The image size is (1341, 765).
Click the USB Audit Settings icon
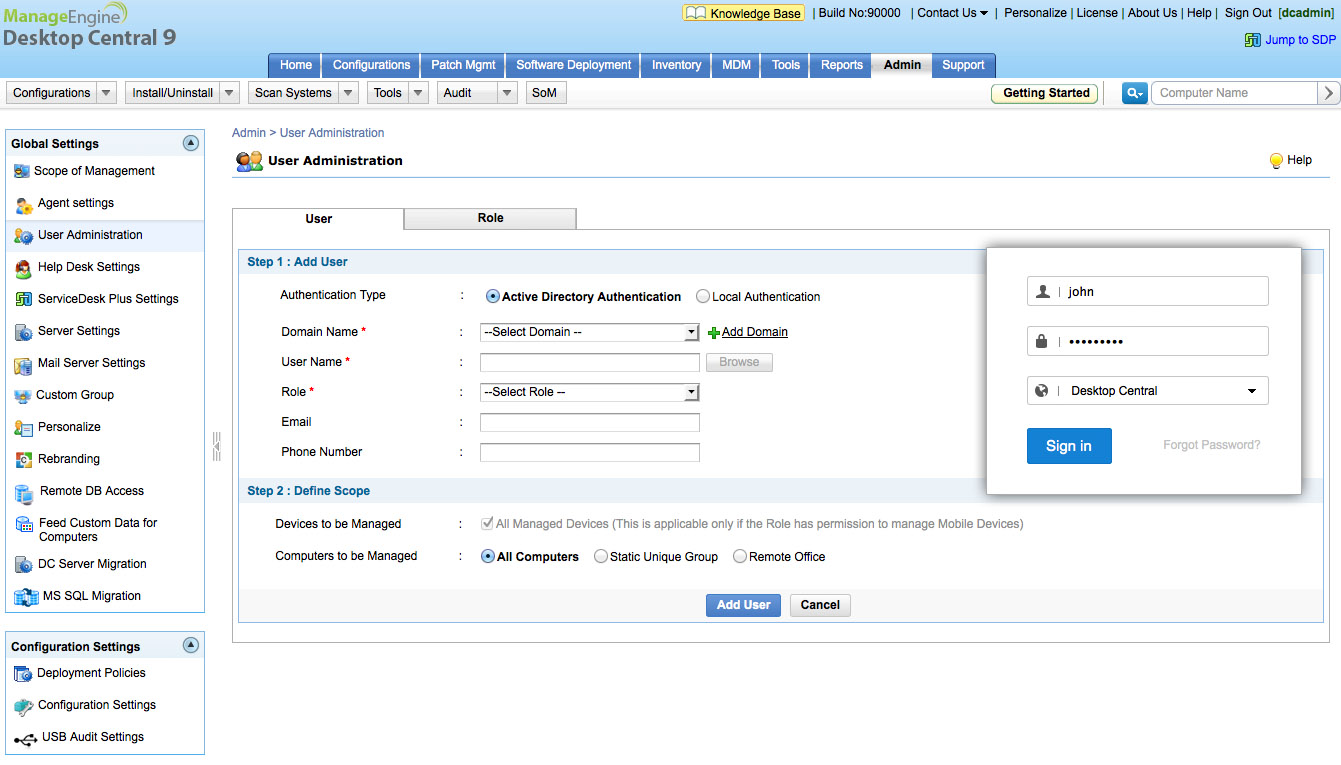25,738
